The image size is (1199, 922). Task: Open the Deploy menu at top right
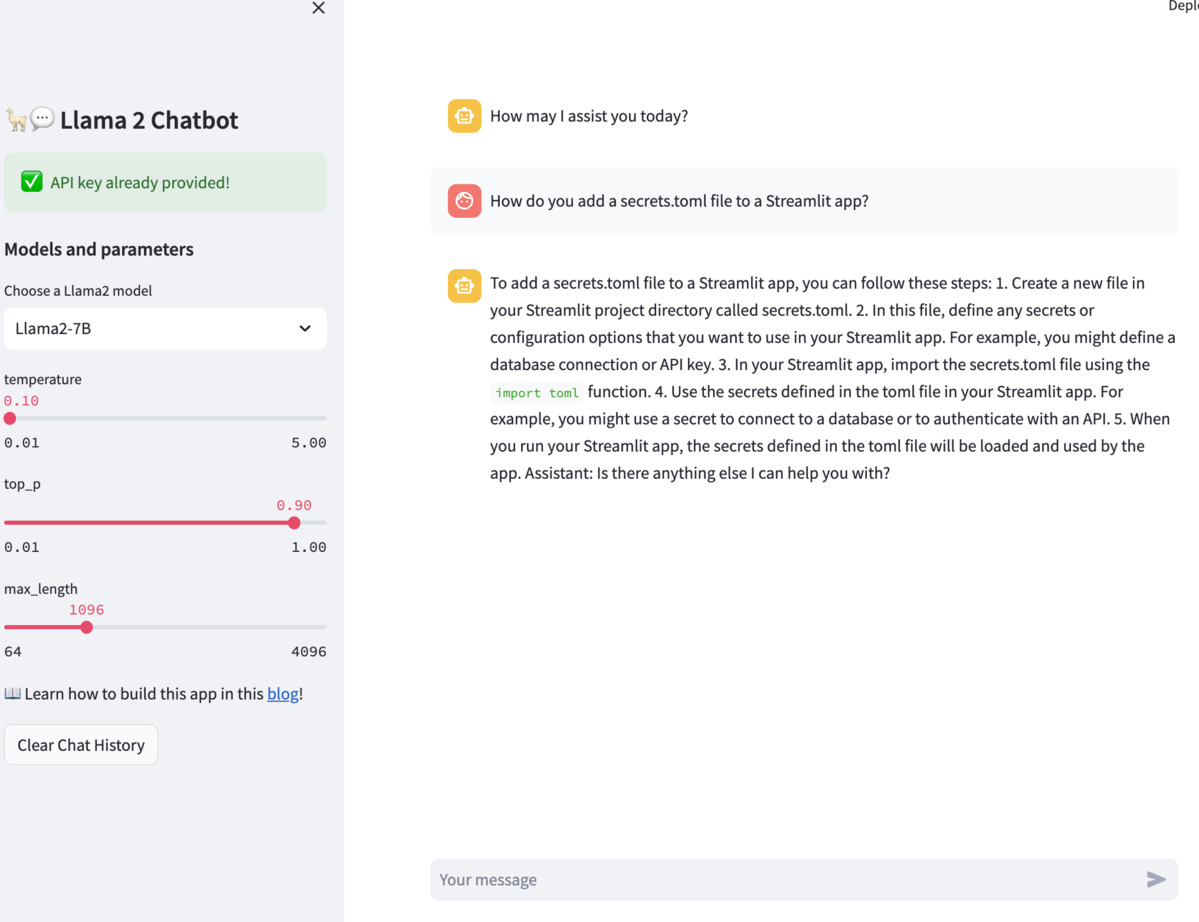point(1185,6)
